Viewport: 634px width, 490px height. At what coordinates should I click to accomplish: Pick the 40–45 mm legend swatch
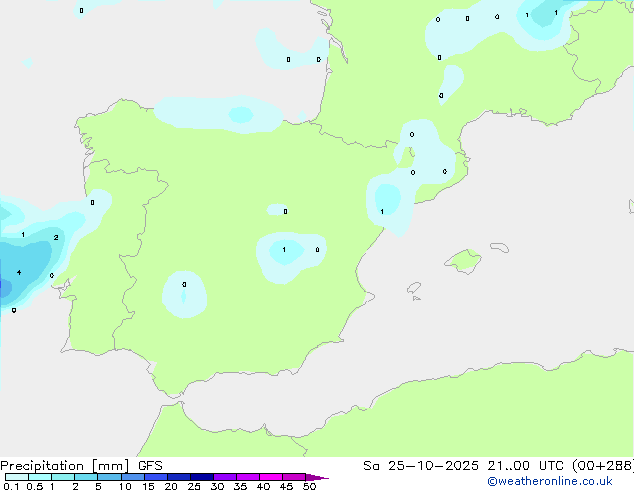point(271,477)
